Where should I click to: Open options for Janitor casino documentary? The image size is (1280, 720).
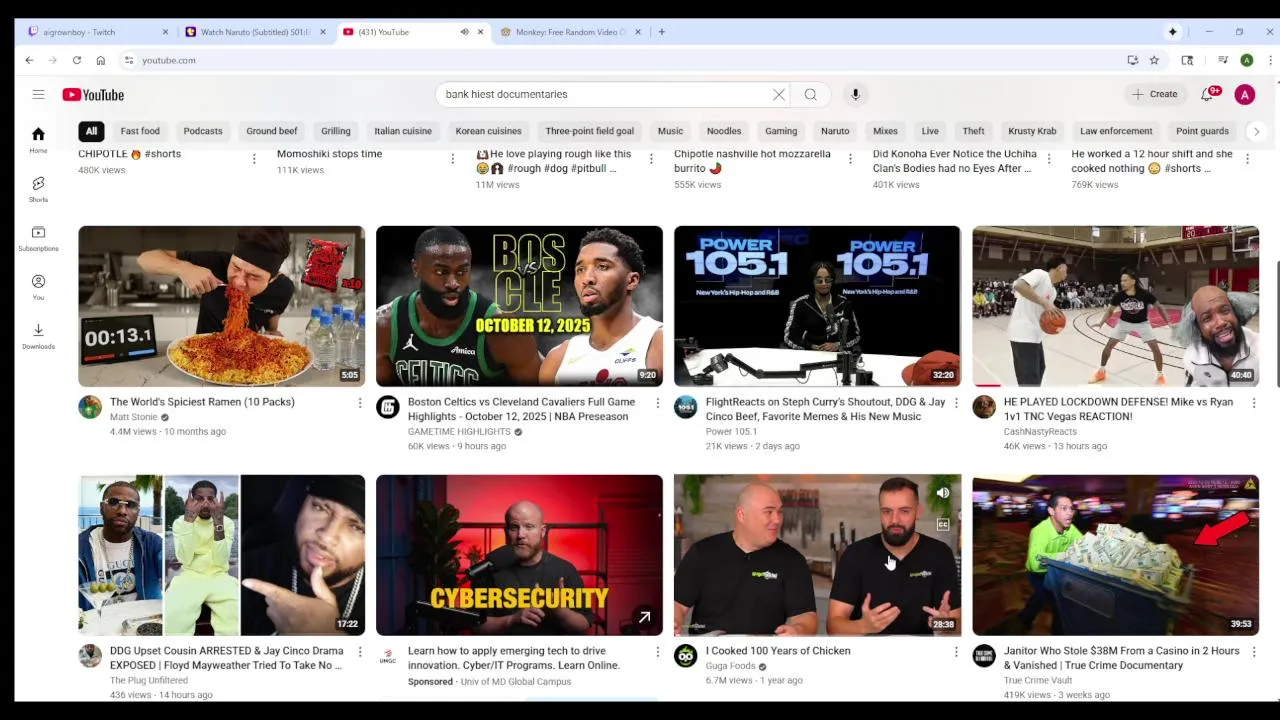tap(1253, 652)
